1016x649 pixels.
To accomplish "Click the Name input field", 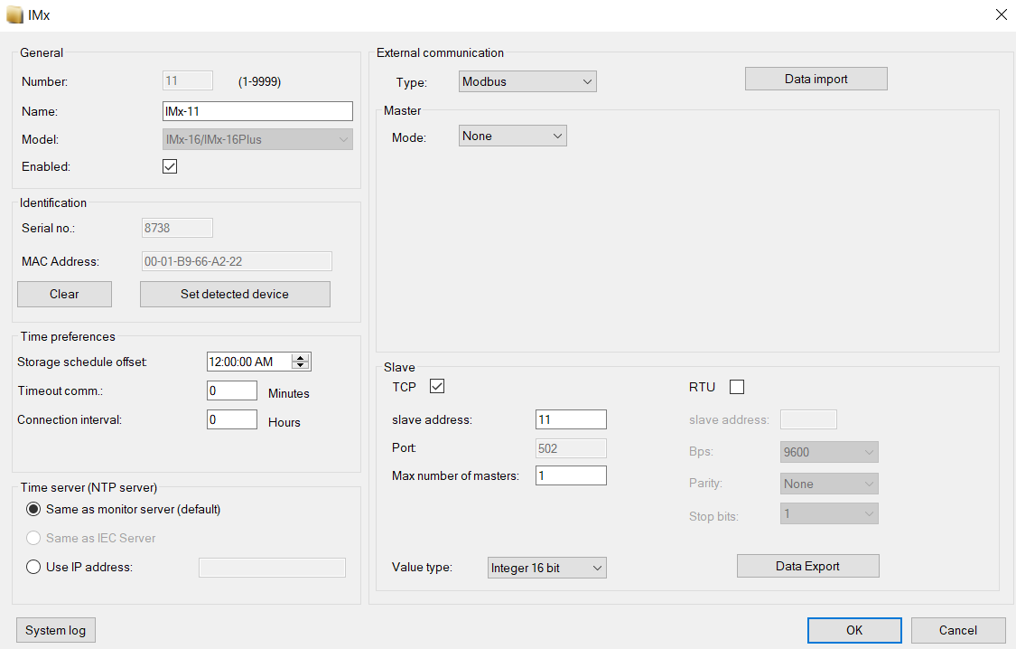I will point(257,111).
